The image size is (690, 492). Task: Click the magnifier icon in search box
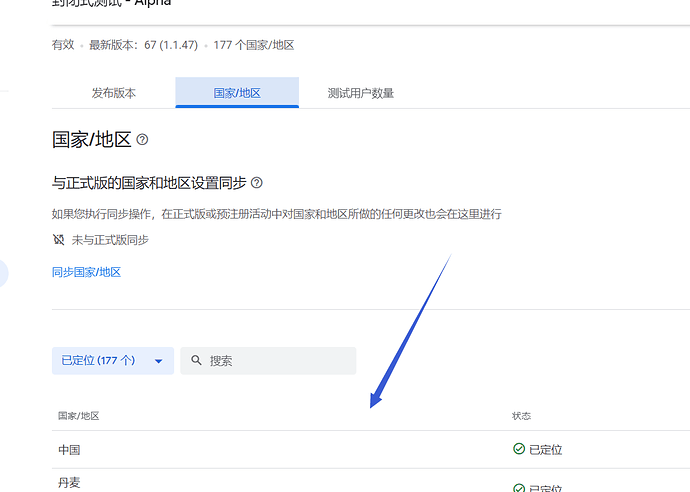196,360
